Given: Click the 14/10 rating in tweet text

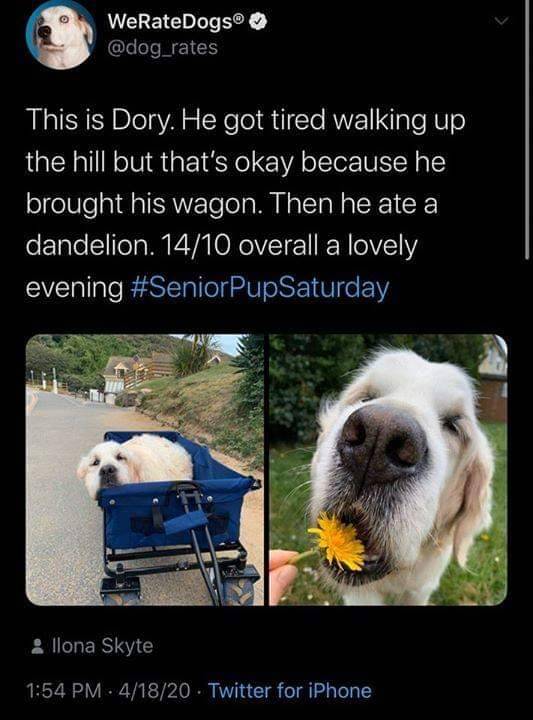Looking at the screenshot, I should (x=195, y=246).
